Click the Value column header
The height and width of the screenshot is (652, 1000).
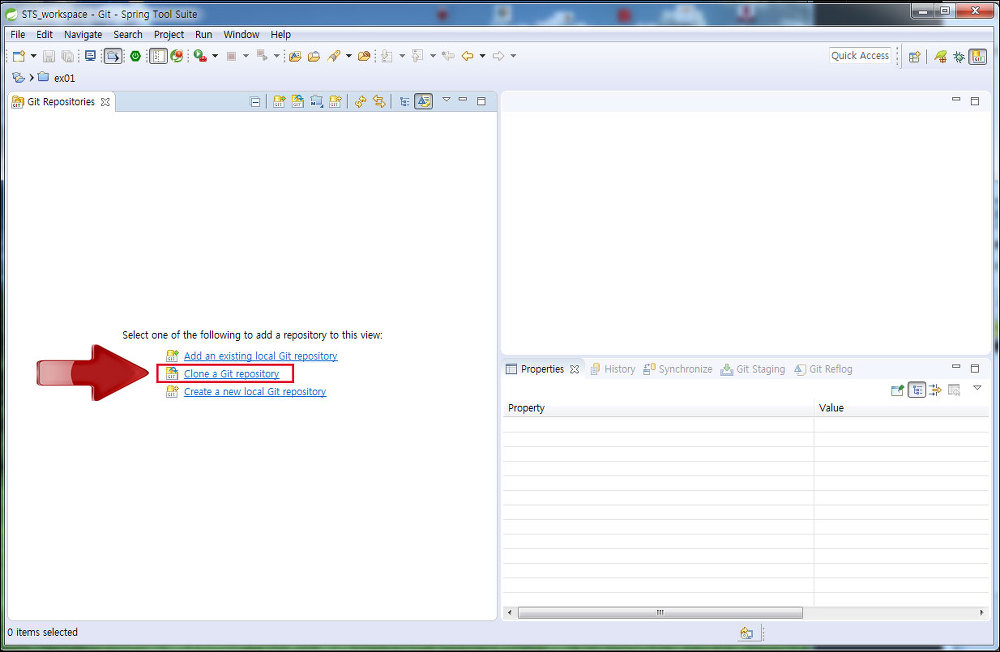[x=902, y=408]
